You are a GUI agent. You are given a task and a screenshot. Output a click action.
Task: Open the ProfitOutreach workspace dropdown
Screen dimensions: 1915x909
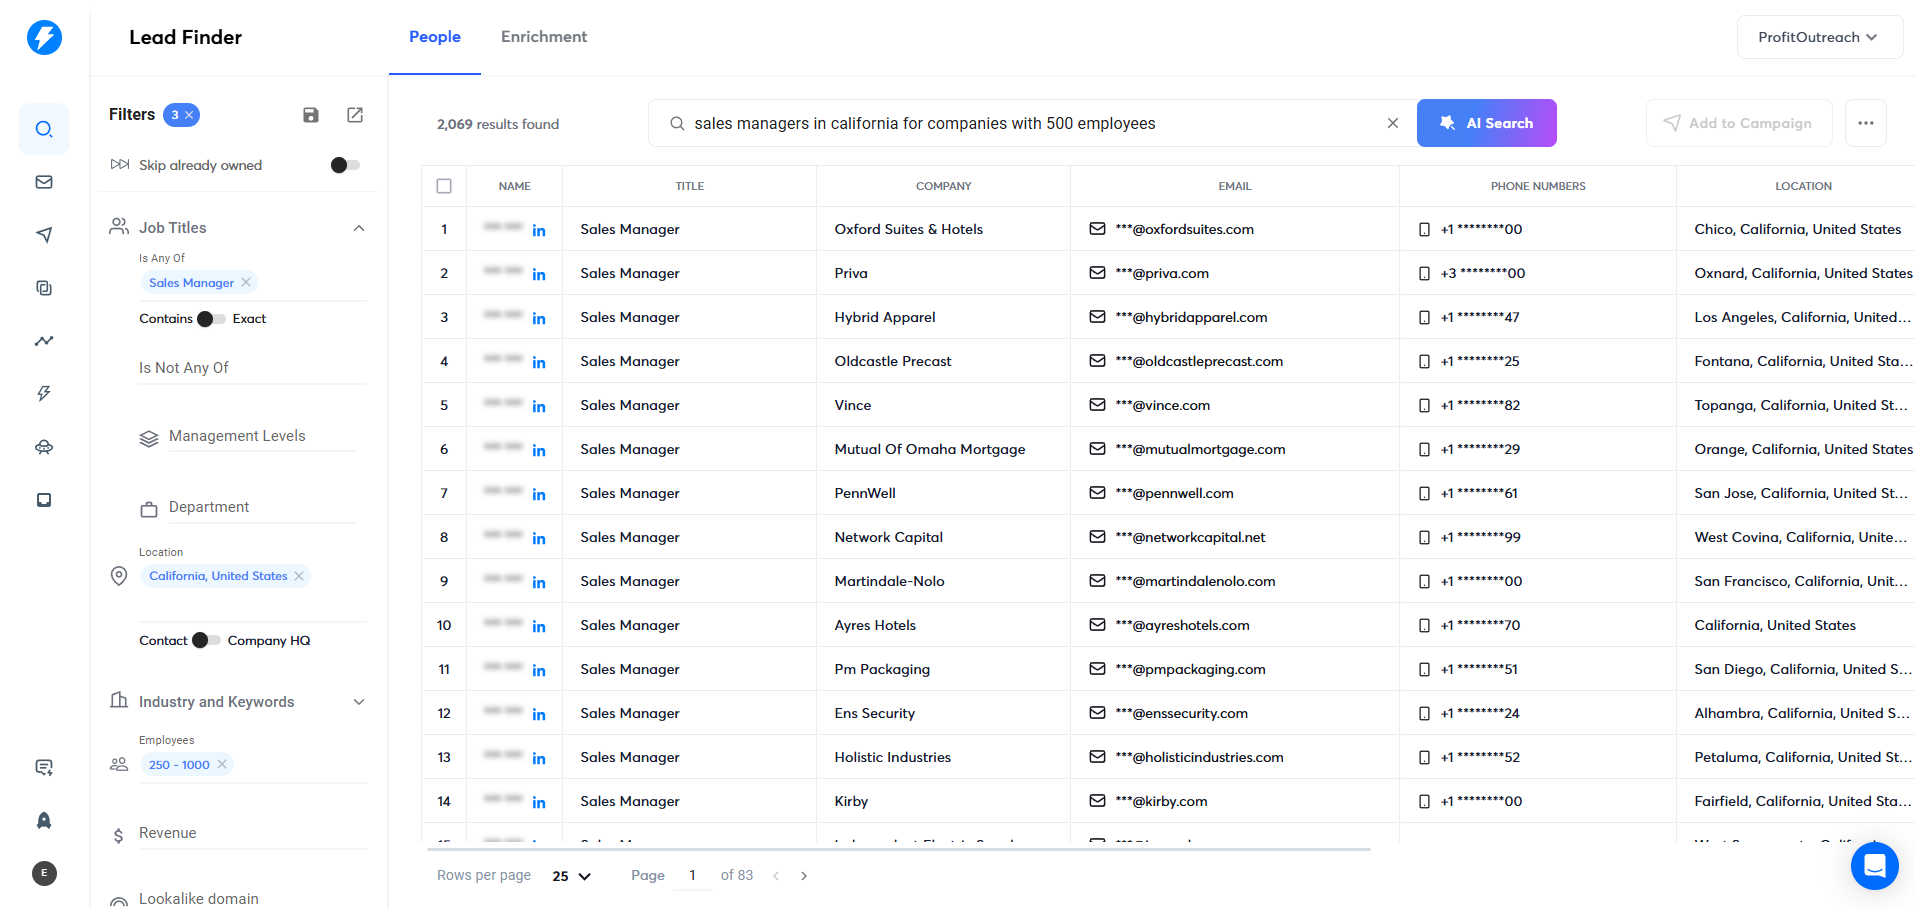pyautogui.click(x=1819, y=36)
